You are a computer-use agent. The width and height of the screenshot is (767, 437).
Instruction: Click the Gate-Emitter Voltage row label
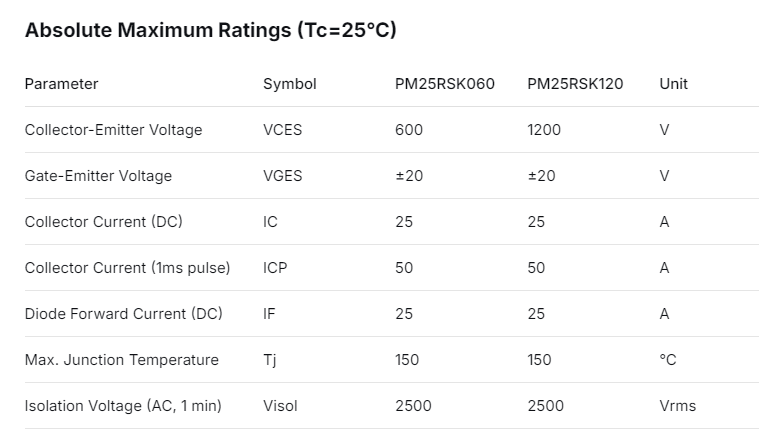coord(98,176)
